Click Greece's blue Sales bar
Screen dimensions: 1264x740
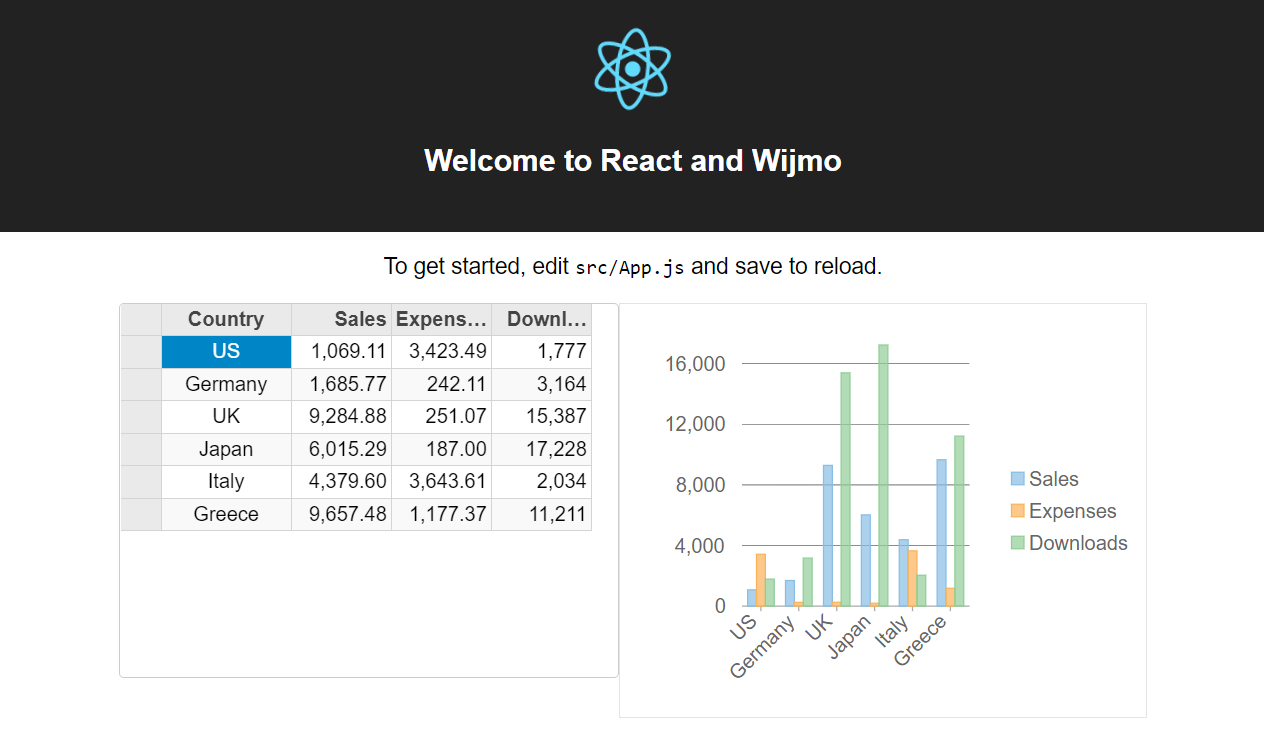point(941,532)
